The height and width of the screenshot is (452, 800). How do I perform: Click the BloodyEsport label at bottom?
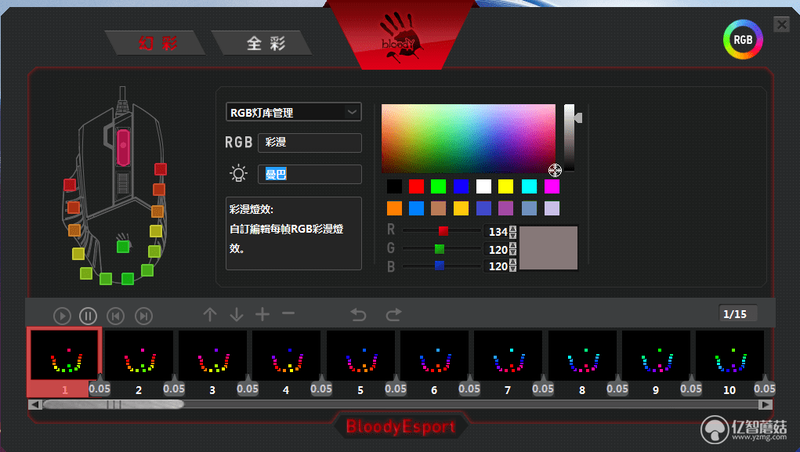(x=401, y=426)
